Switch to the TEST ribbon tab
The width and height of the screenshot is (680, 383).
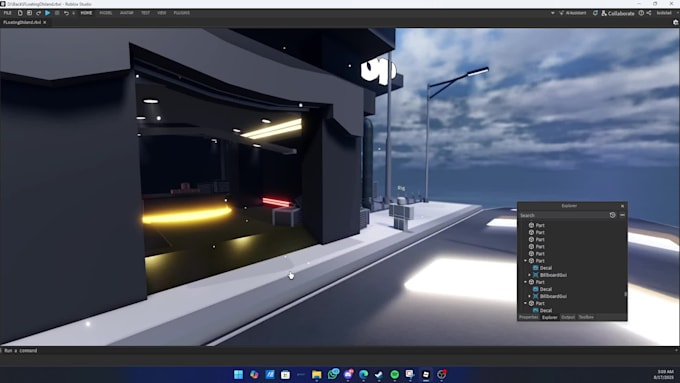coord(145,13)
